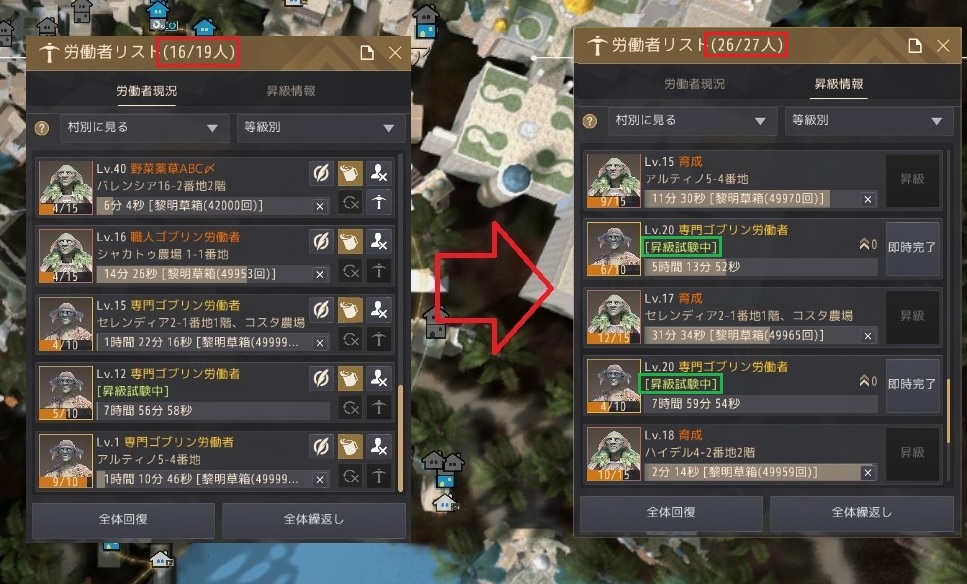Viewport: 967px width, 584px height.
Task: Click the document icon in right 労働者リスト header
Action: 915,46
